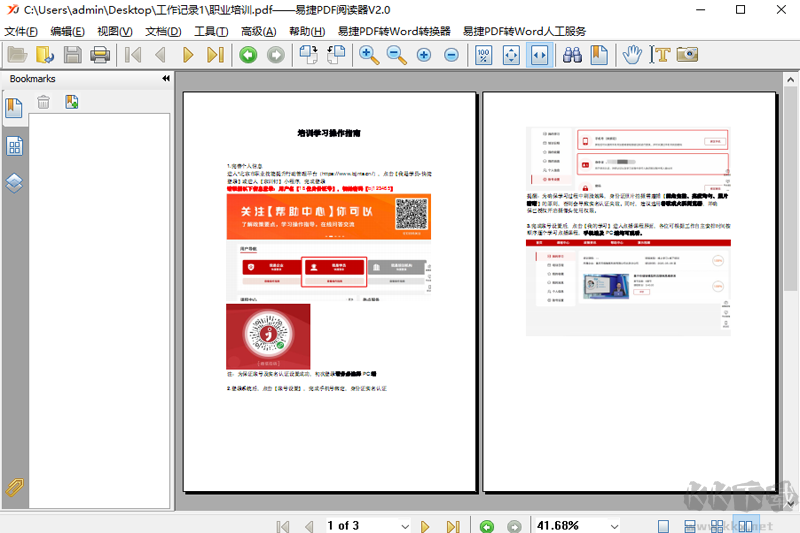Click 易捷PDF转Word转换器 menu item
800x533 pixels.
[394, 31]
